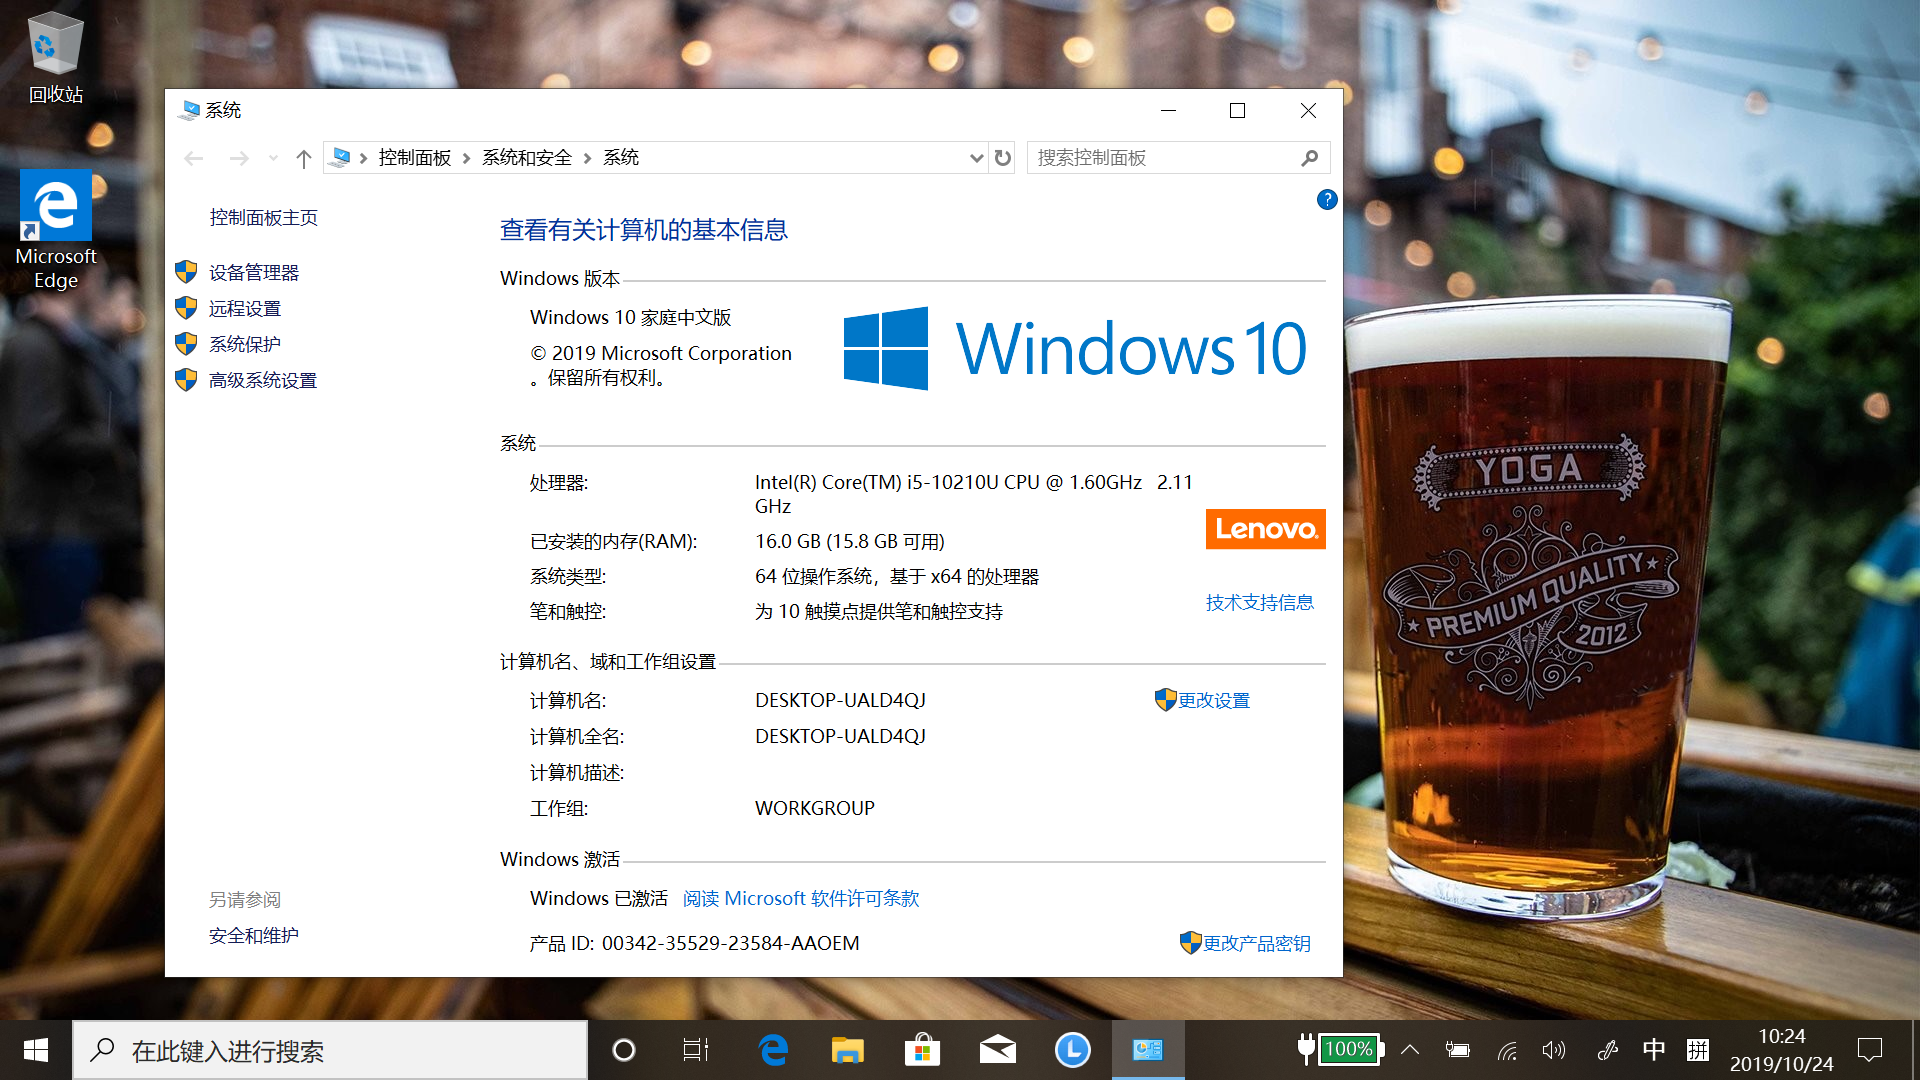
Task: Open 阅读 Microsoft 软件许可条款 link
Action: point(801,898)
